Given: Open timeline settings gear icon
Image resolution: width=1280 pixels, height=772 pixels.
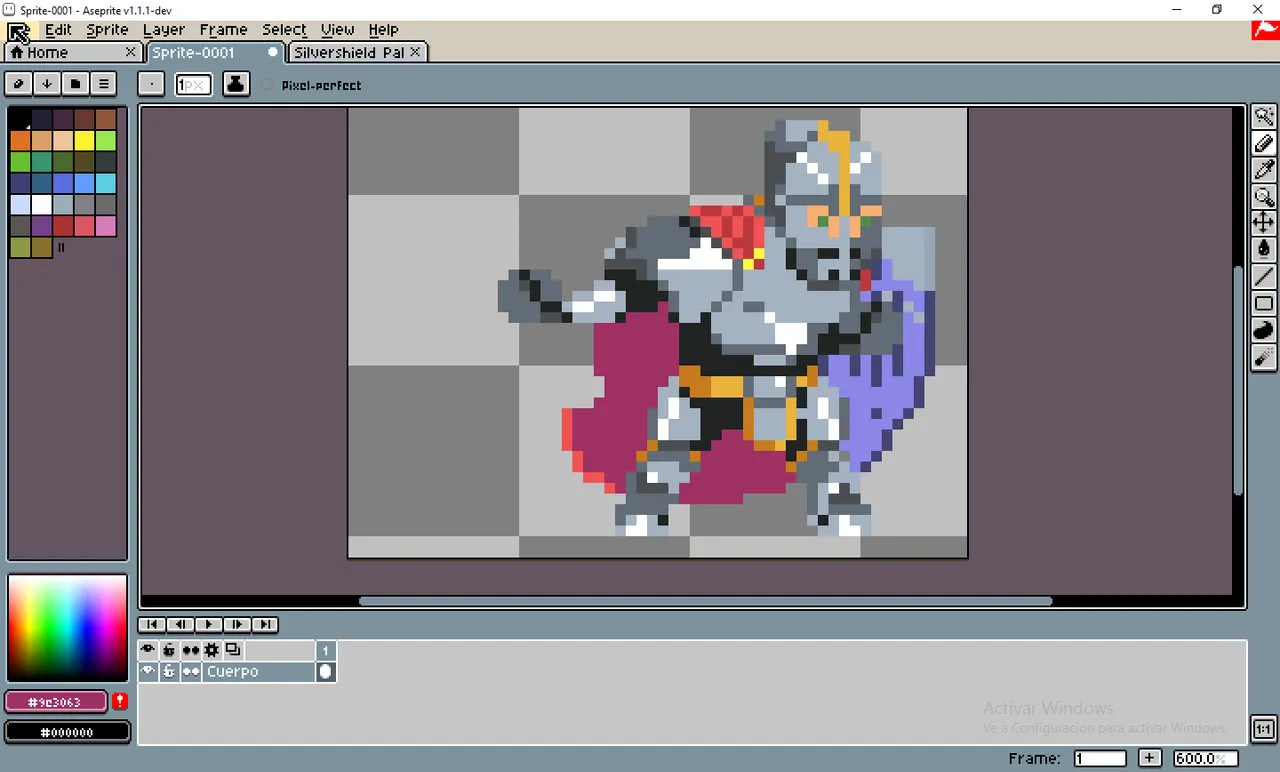Looking at the screenshot, I should (x=211, y=650).
